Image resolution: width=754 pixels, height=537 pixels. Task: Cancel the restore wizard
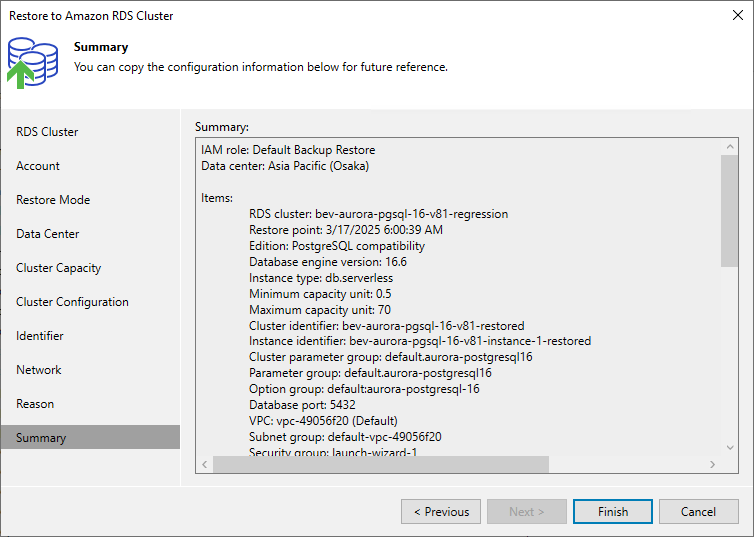pos(698,512)
